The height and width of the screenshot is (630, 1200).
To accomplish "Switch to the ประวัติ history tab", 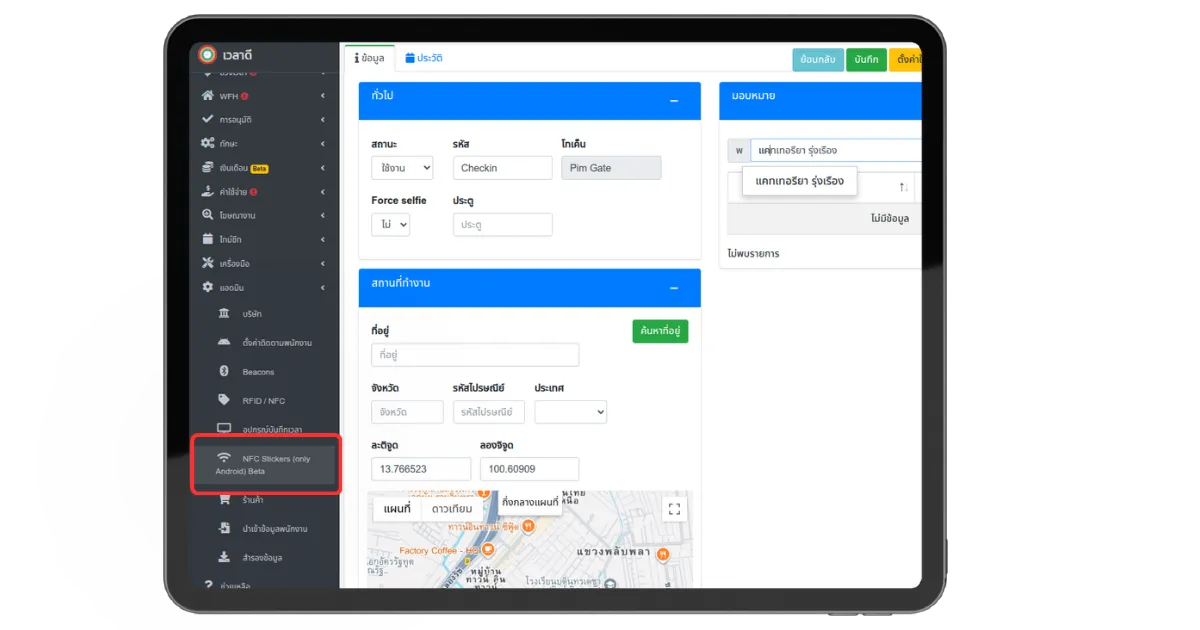I will (424, 58).
